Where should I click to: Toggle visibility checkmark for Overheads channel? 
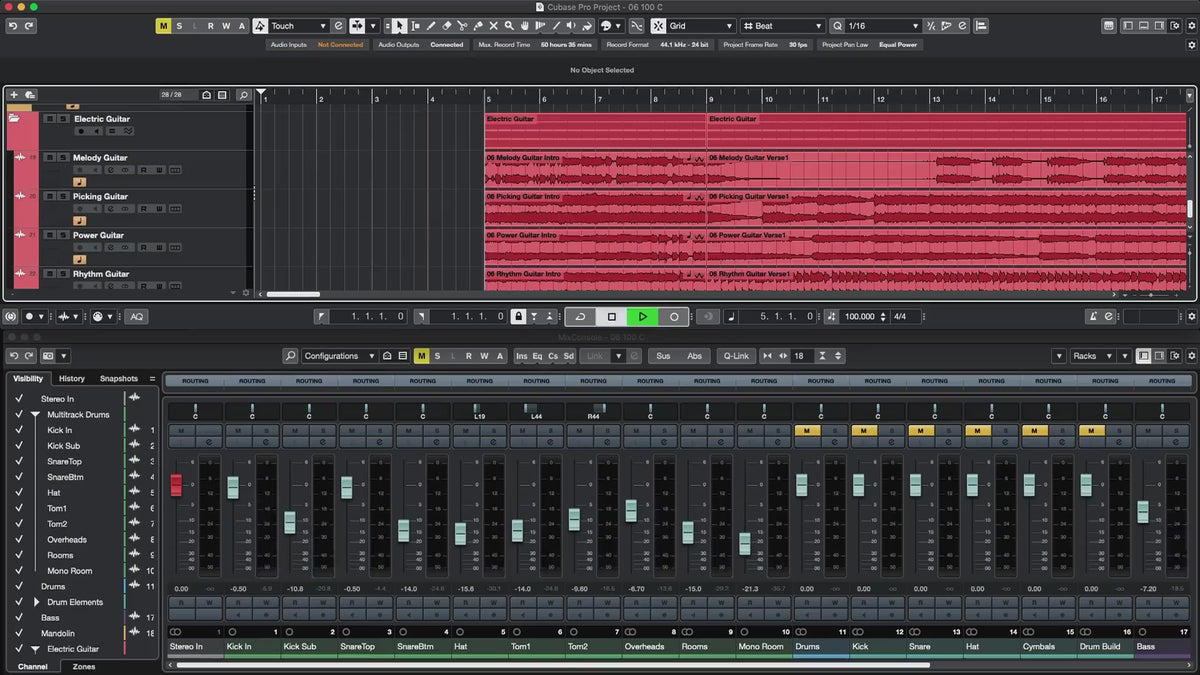click(x=18, y=540)
